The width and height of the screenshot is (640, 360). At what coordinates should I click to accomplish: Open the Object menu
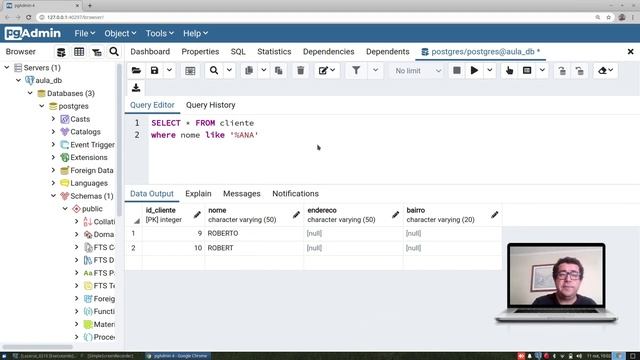[x=120, y=33]
